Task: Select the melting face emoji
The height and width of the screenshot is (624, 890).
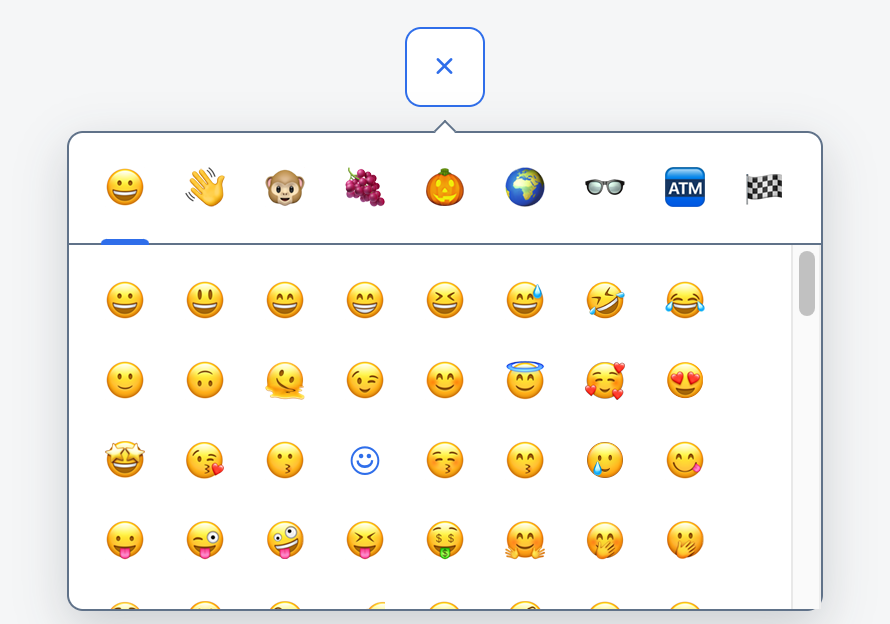Action: (x=285, y=380)
